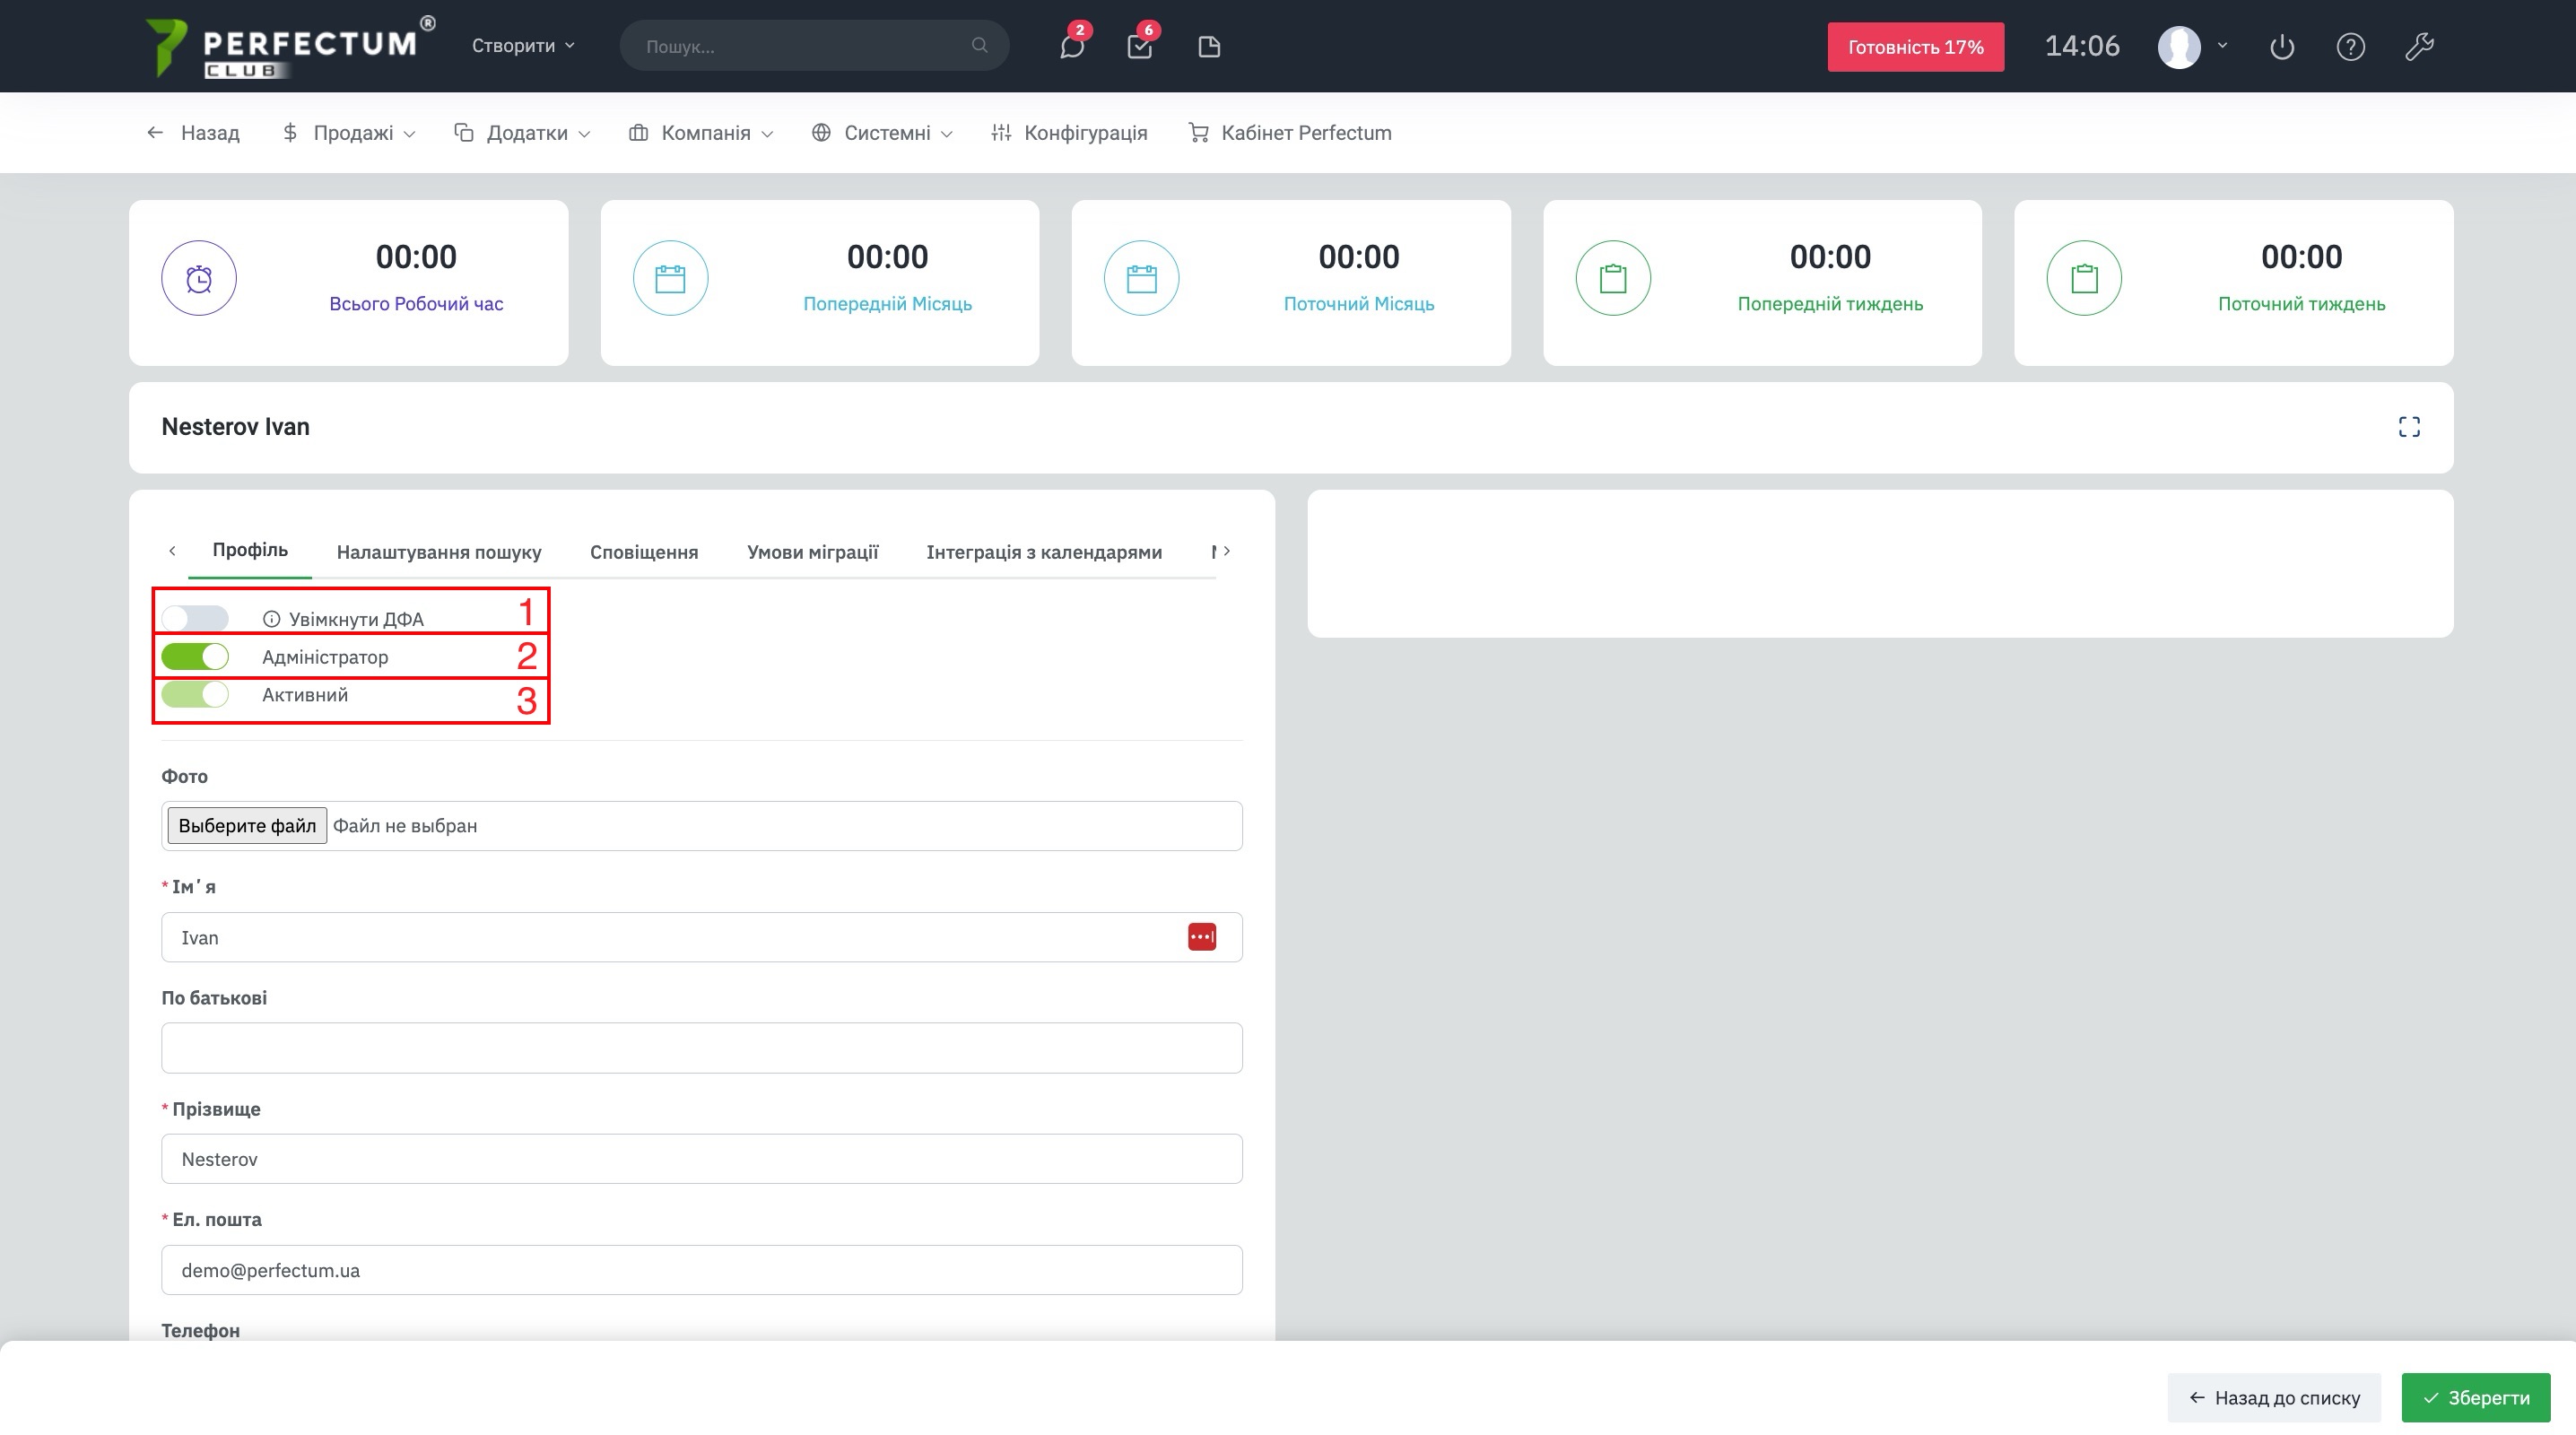The width and height of the screenshot is (2576, 1435).
Task: Expand Nesterov Ivan panel to fullscreen
Action: tap(2409, 427)
